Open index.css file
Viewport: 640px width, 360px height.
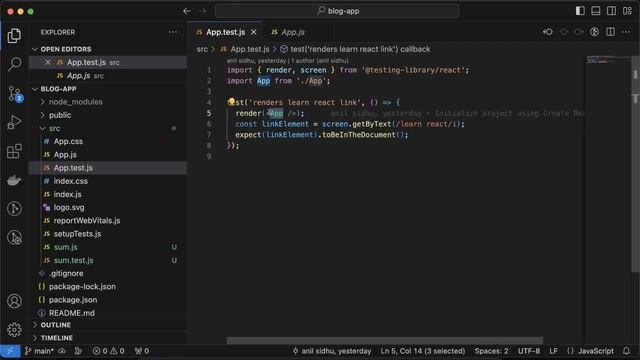tap(108, 181)
